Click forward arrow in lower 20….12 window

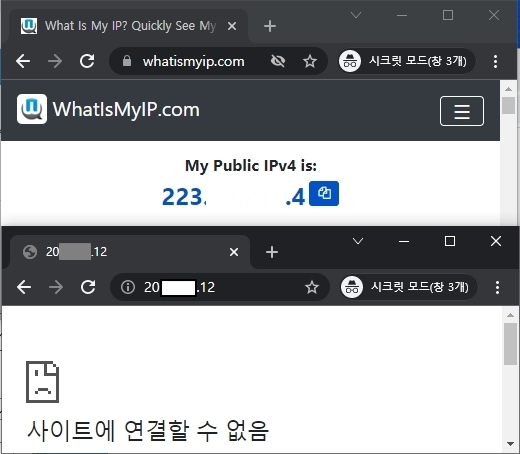[x=56, y=287]
